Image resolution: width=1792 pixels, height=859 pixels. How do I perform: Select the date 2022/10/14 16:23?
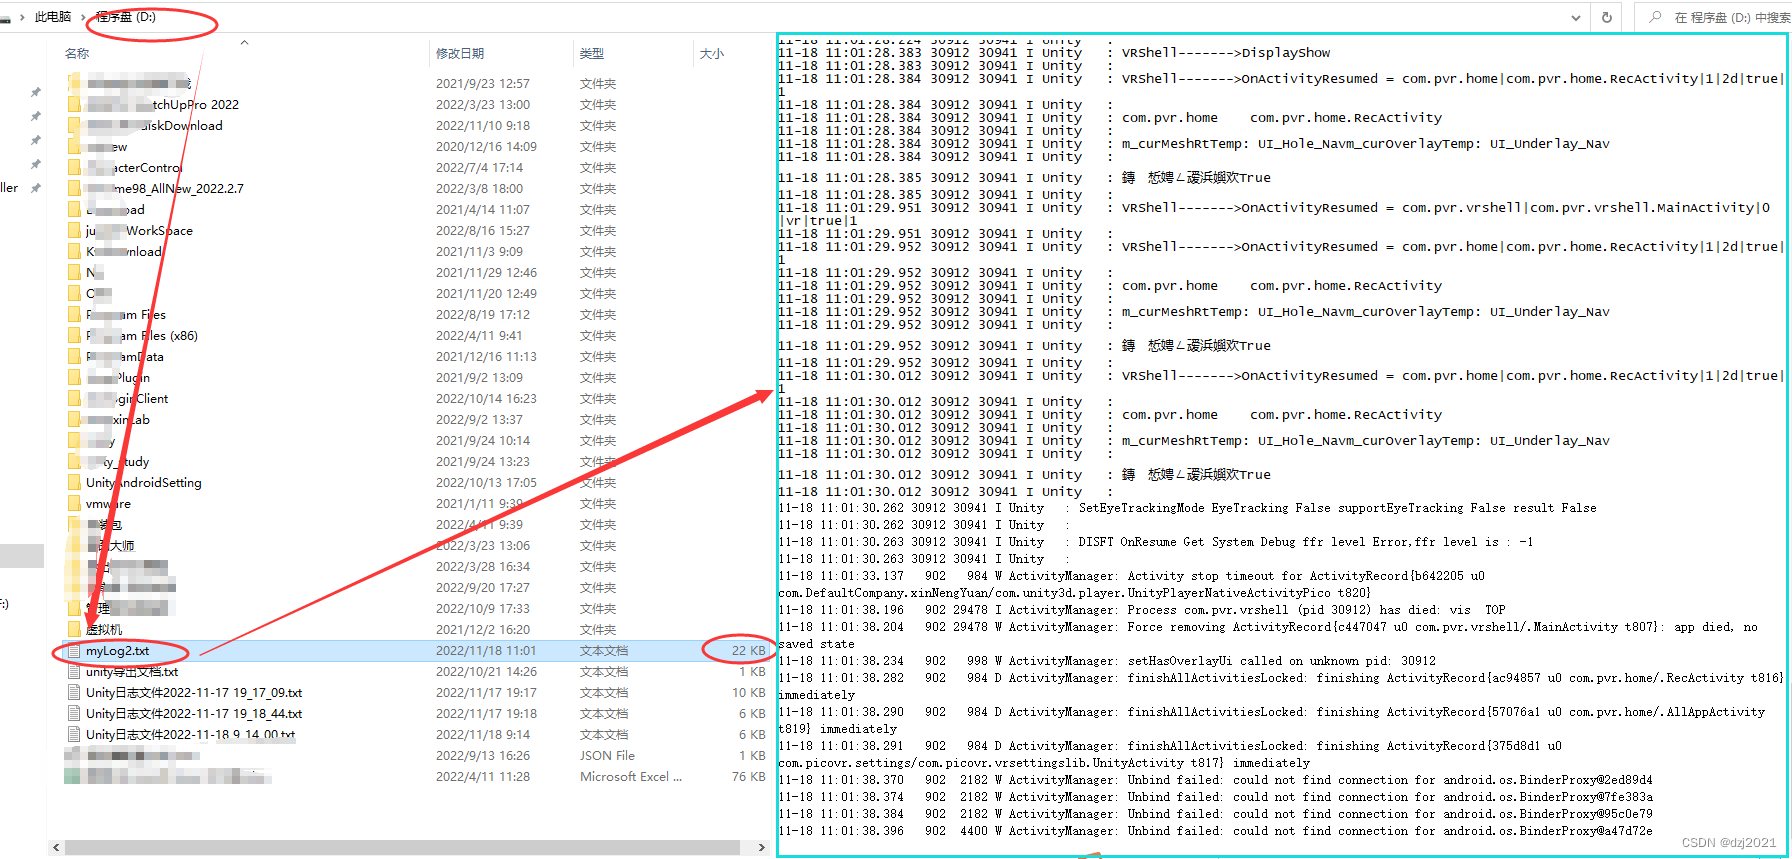pos(486,398)
